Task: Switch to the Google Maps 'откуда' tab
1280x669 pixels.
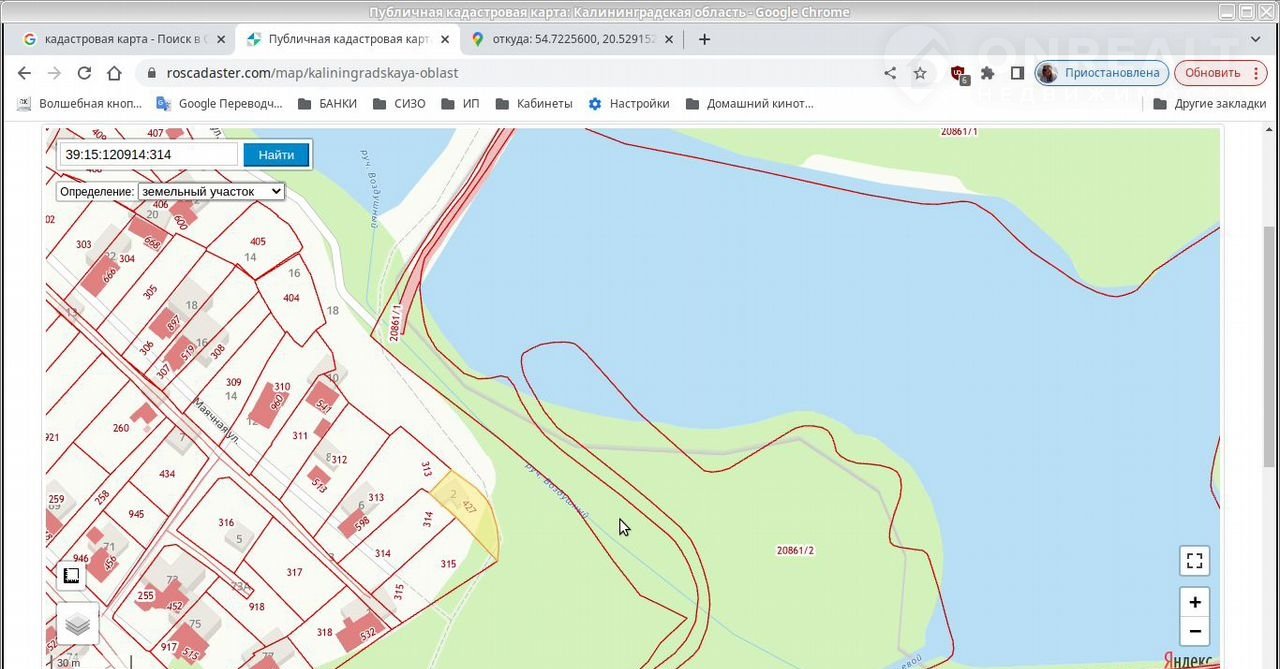Action: [x=564, y=39]
